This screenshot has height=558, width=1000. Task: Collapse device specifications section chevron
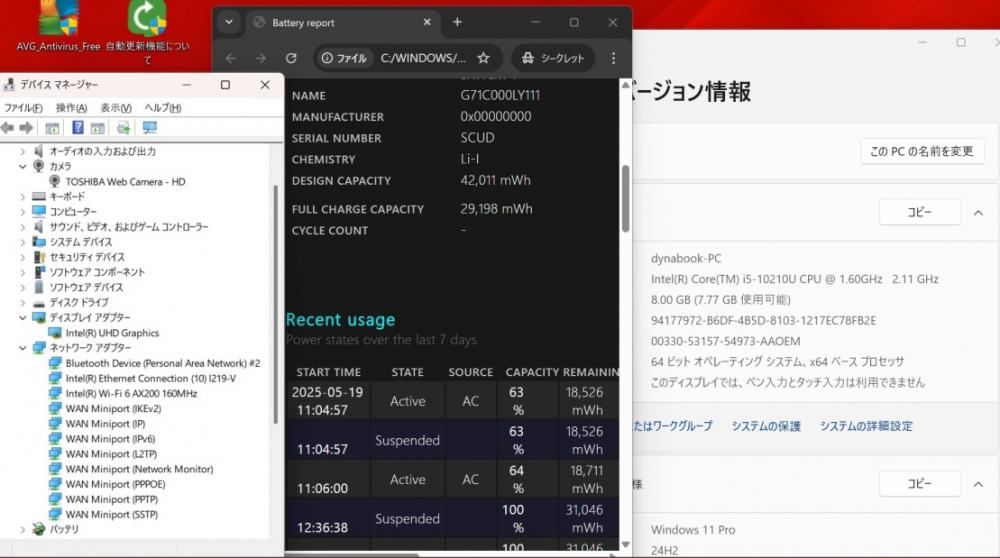(978, 213)
